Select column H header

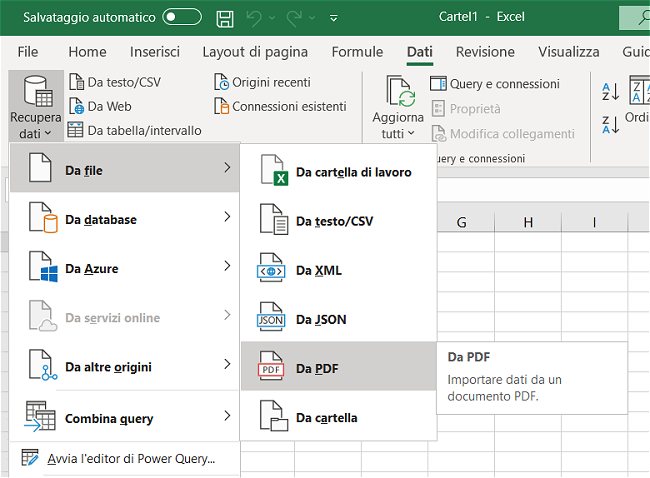[x=528, y=222]
